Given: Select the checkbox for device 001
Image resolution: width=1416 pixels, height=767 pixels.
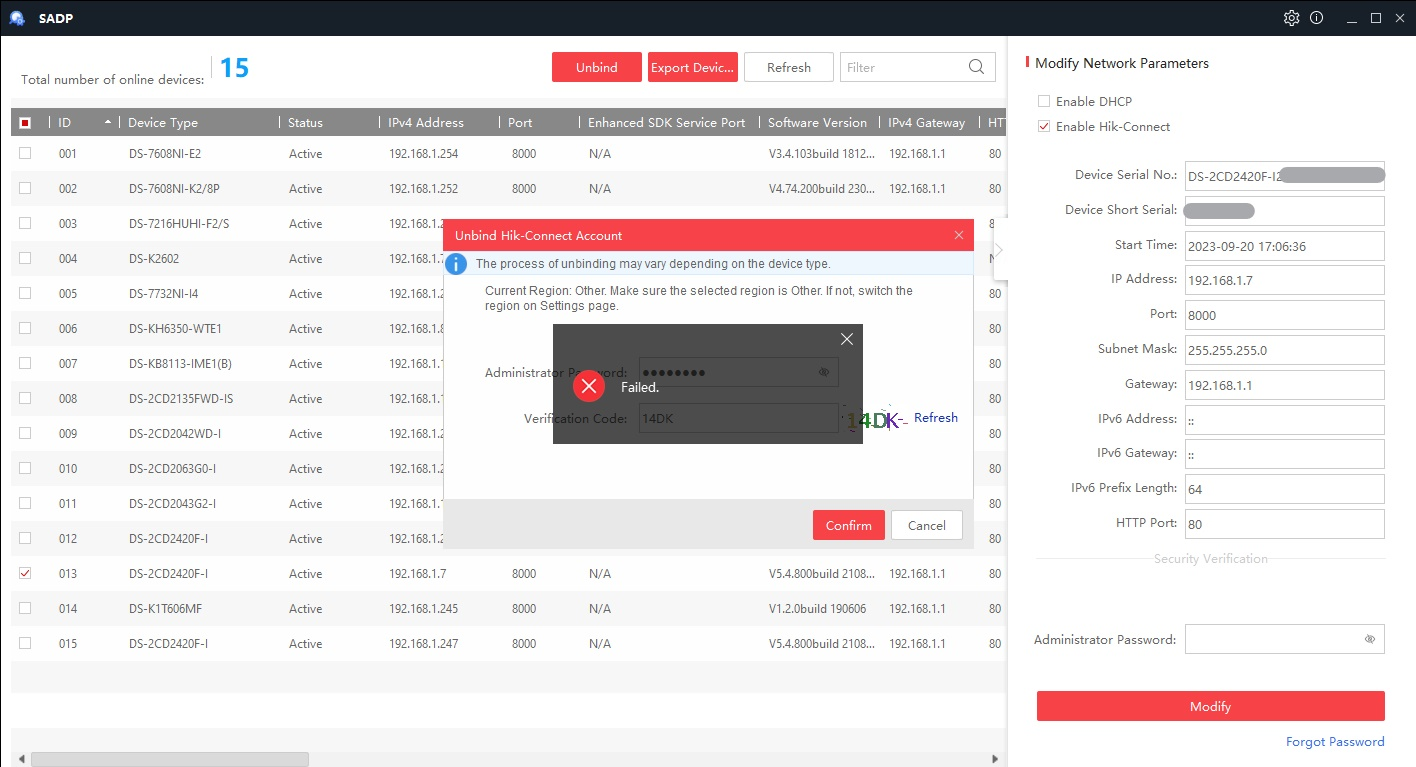Looking at the screenshot, I should 25,153.
